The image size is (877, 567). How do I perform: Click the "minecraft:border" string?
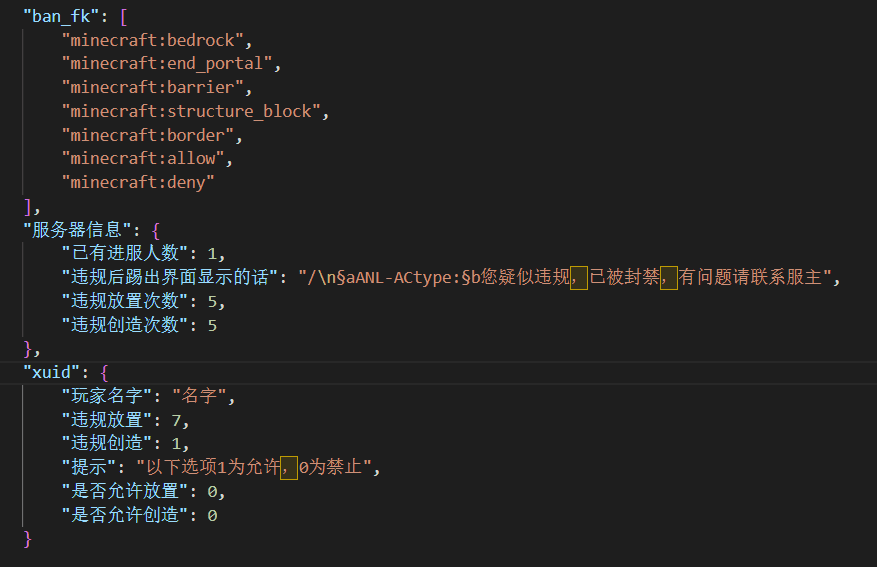click(148, 135)
